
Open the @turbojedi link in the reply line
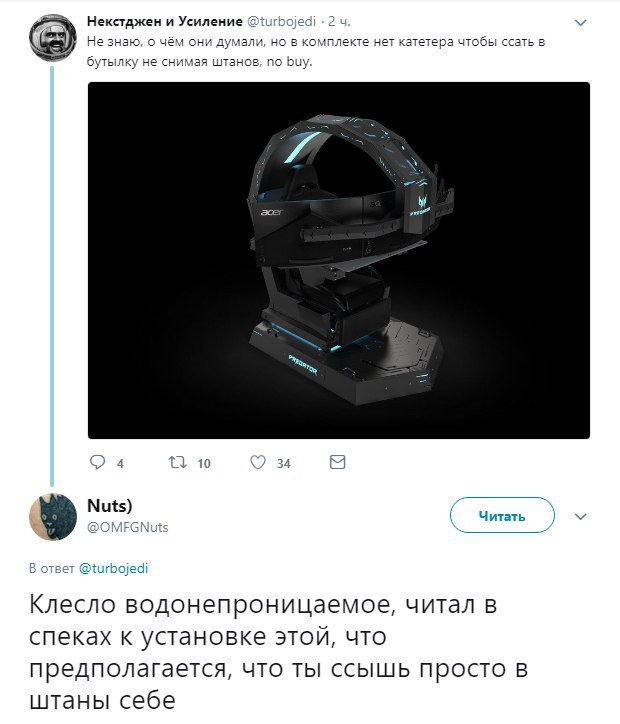(x=114, y=568)
